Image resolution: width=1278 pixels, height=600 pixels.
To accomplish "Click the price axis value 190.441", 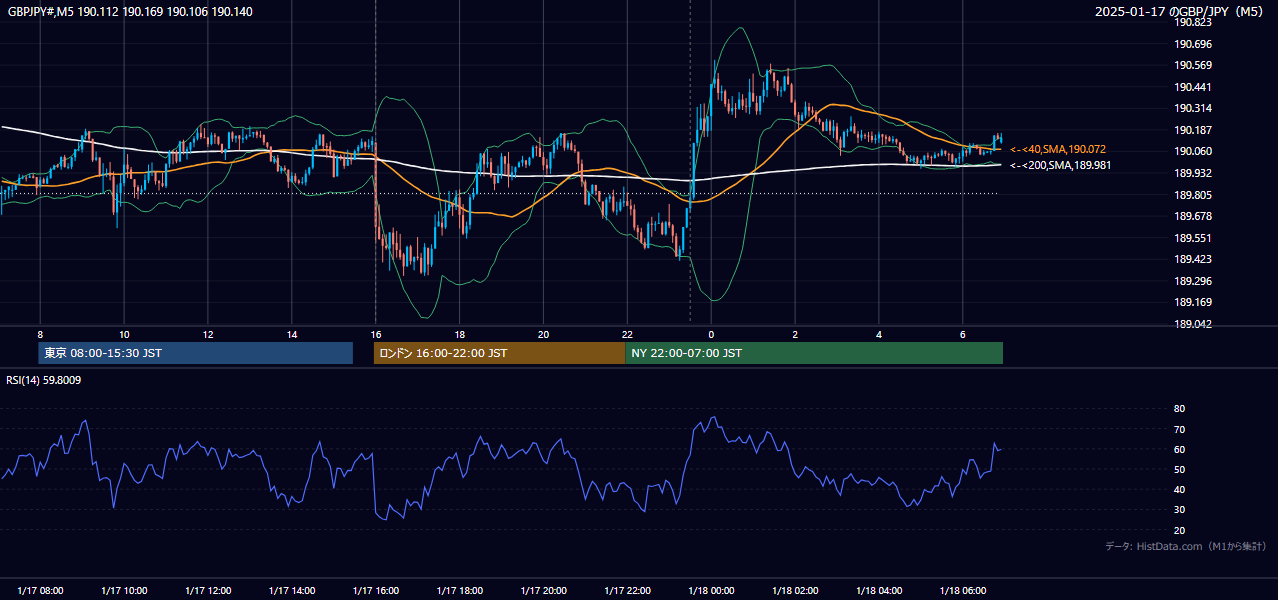I will coord(1194,87).
